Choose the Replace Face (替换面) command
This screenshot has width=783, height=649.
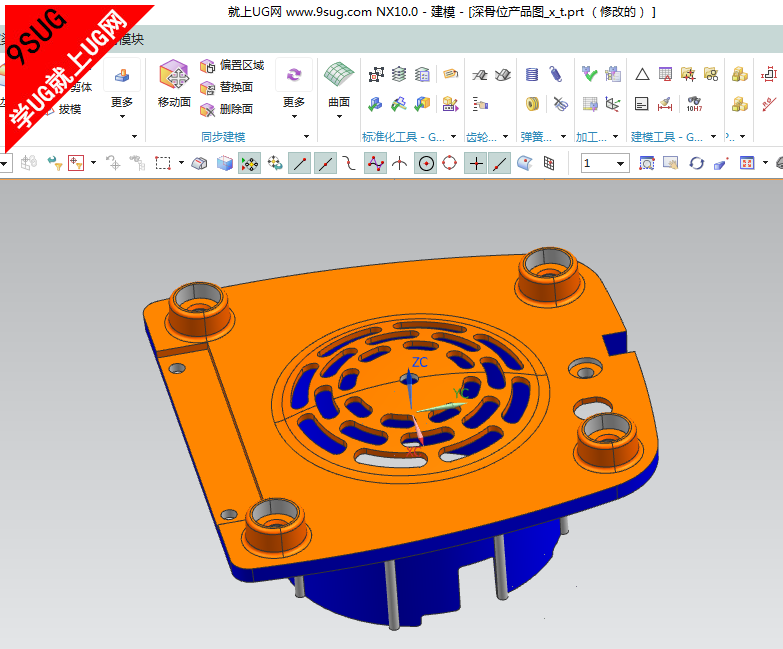[x=226, y=87]
